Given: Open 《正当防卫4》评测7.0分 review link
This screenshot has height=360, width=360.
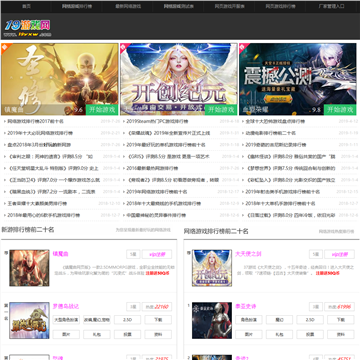Looking at the screenshot, I should 54,180.
